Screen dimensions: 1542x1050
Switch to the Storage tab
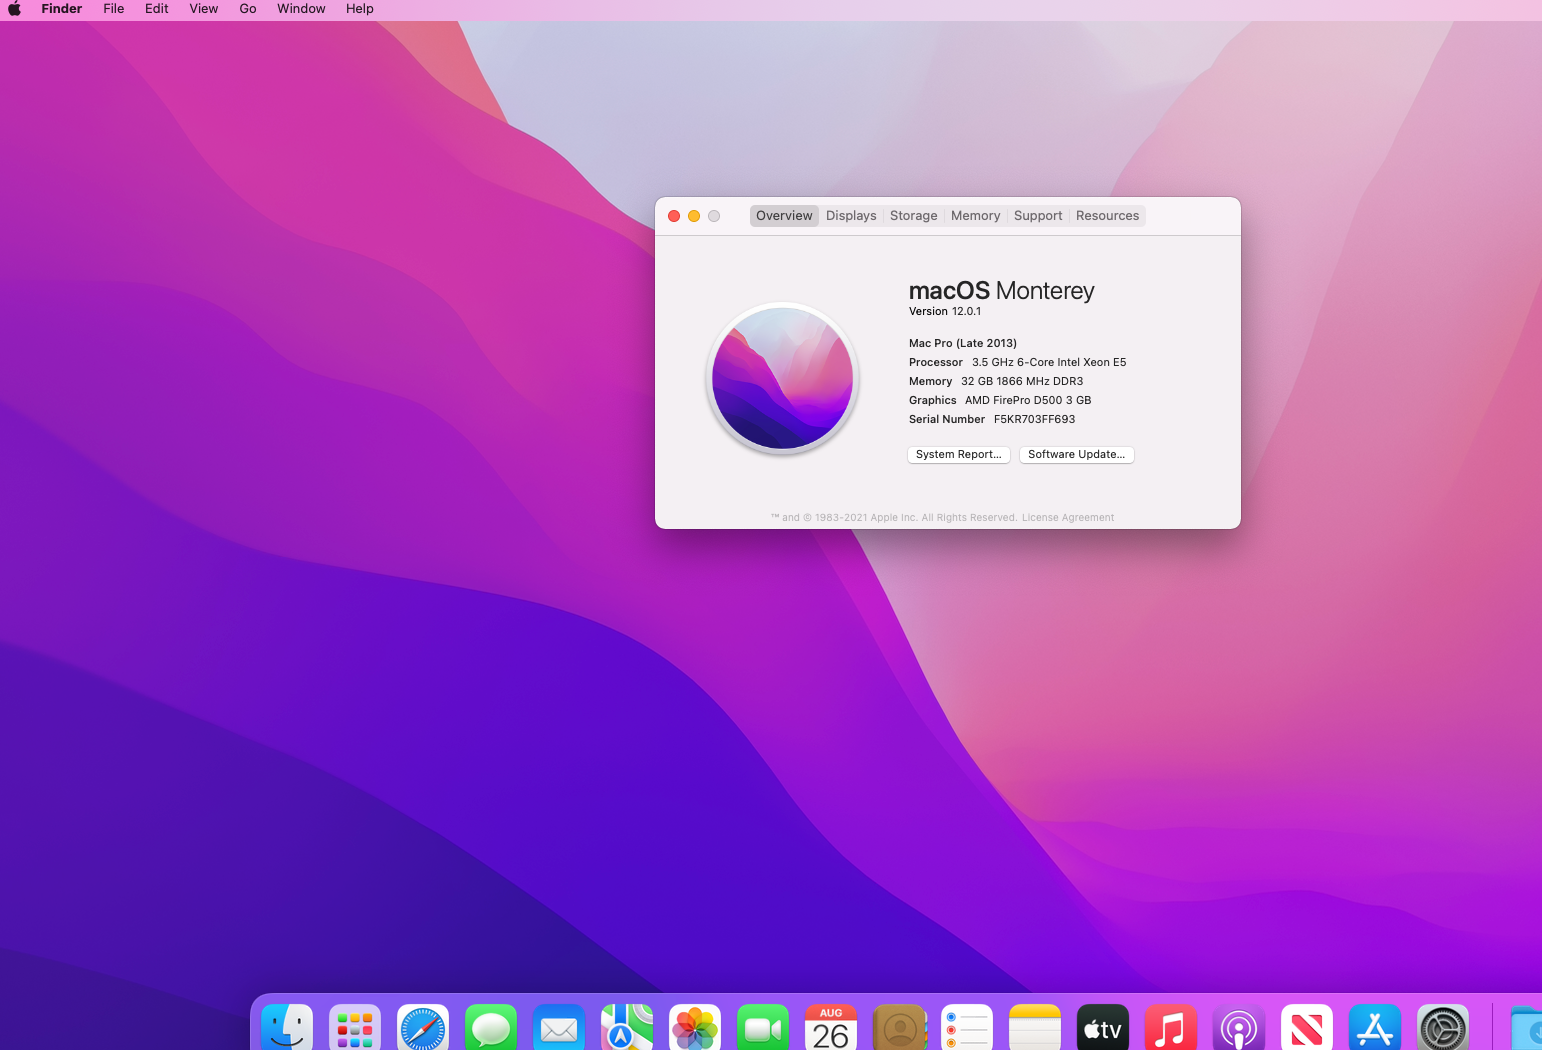click(x=914, y=216)
